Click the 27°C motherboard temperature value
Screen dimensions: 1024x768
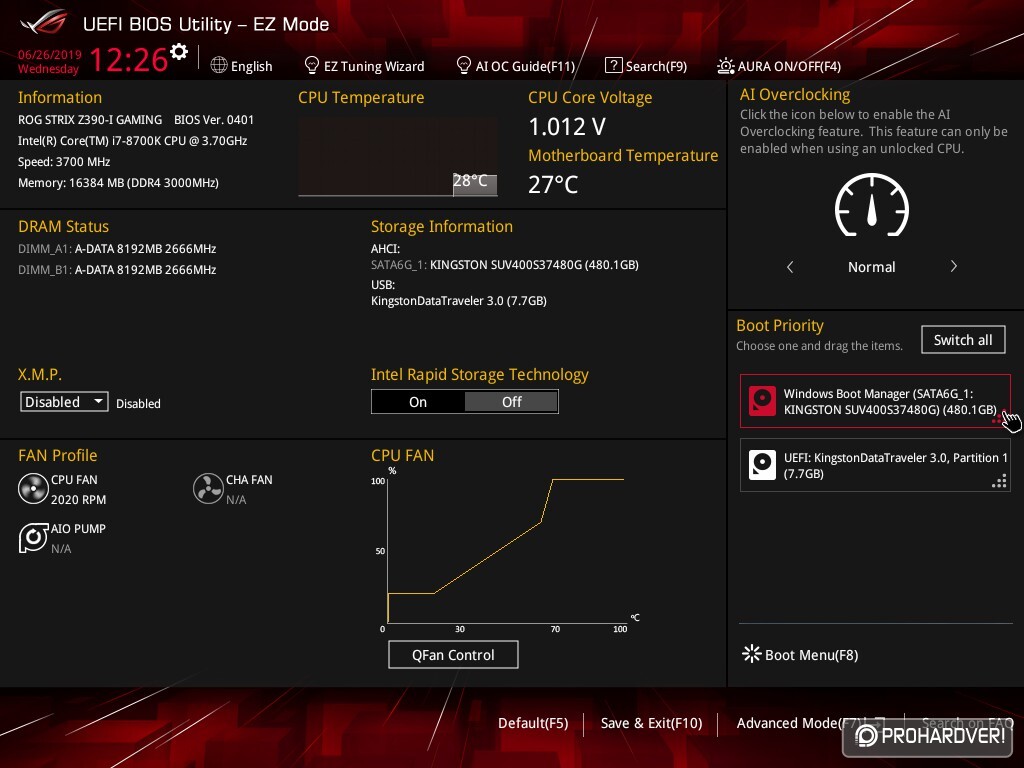click(553, 184)
